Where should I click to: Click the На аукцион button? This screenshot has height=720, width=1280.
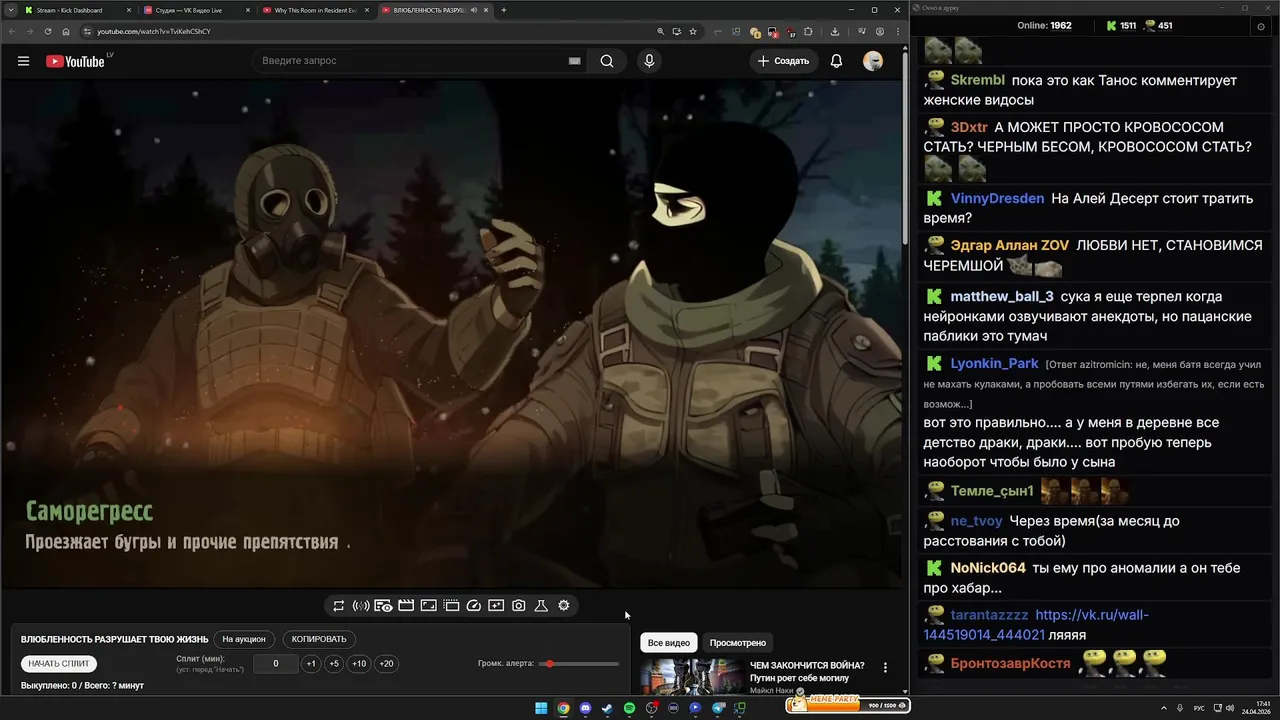click(x=244, y=639)
